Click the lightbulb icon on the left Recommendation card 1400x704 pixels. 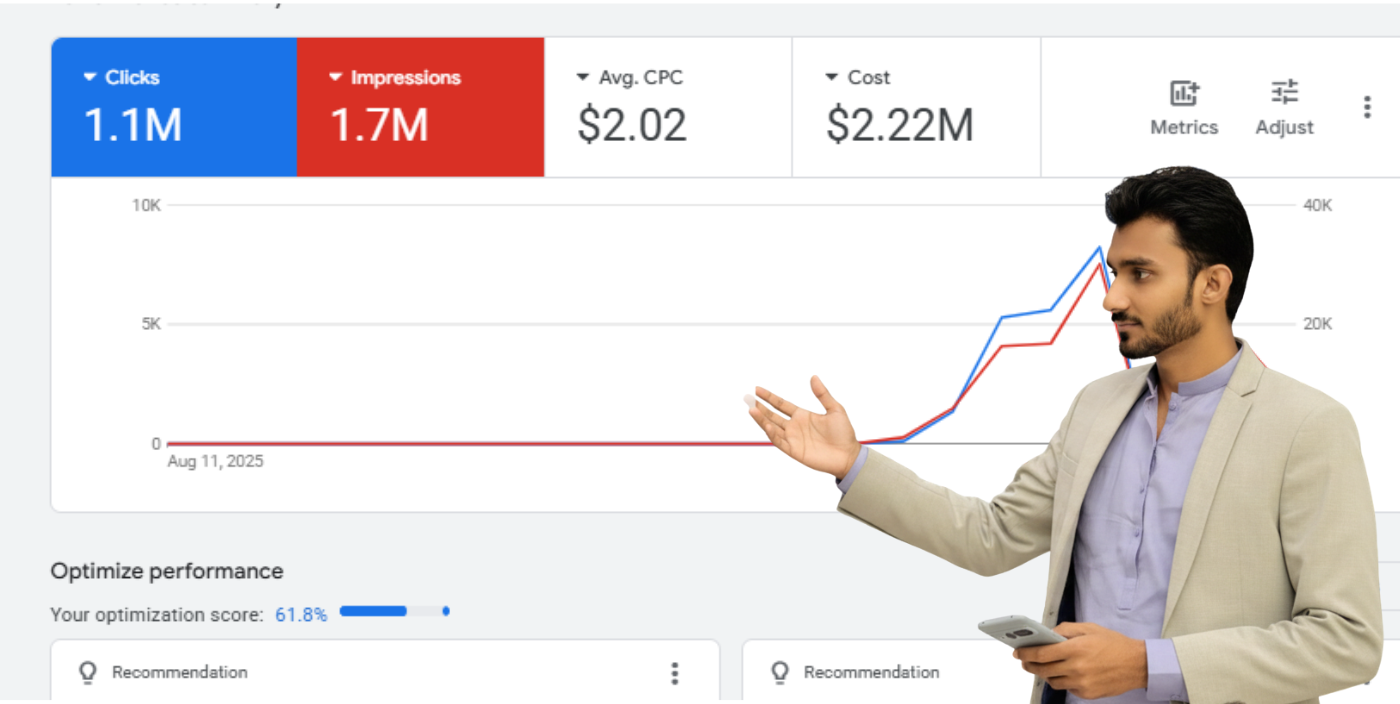(x=87, y=672)
